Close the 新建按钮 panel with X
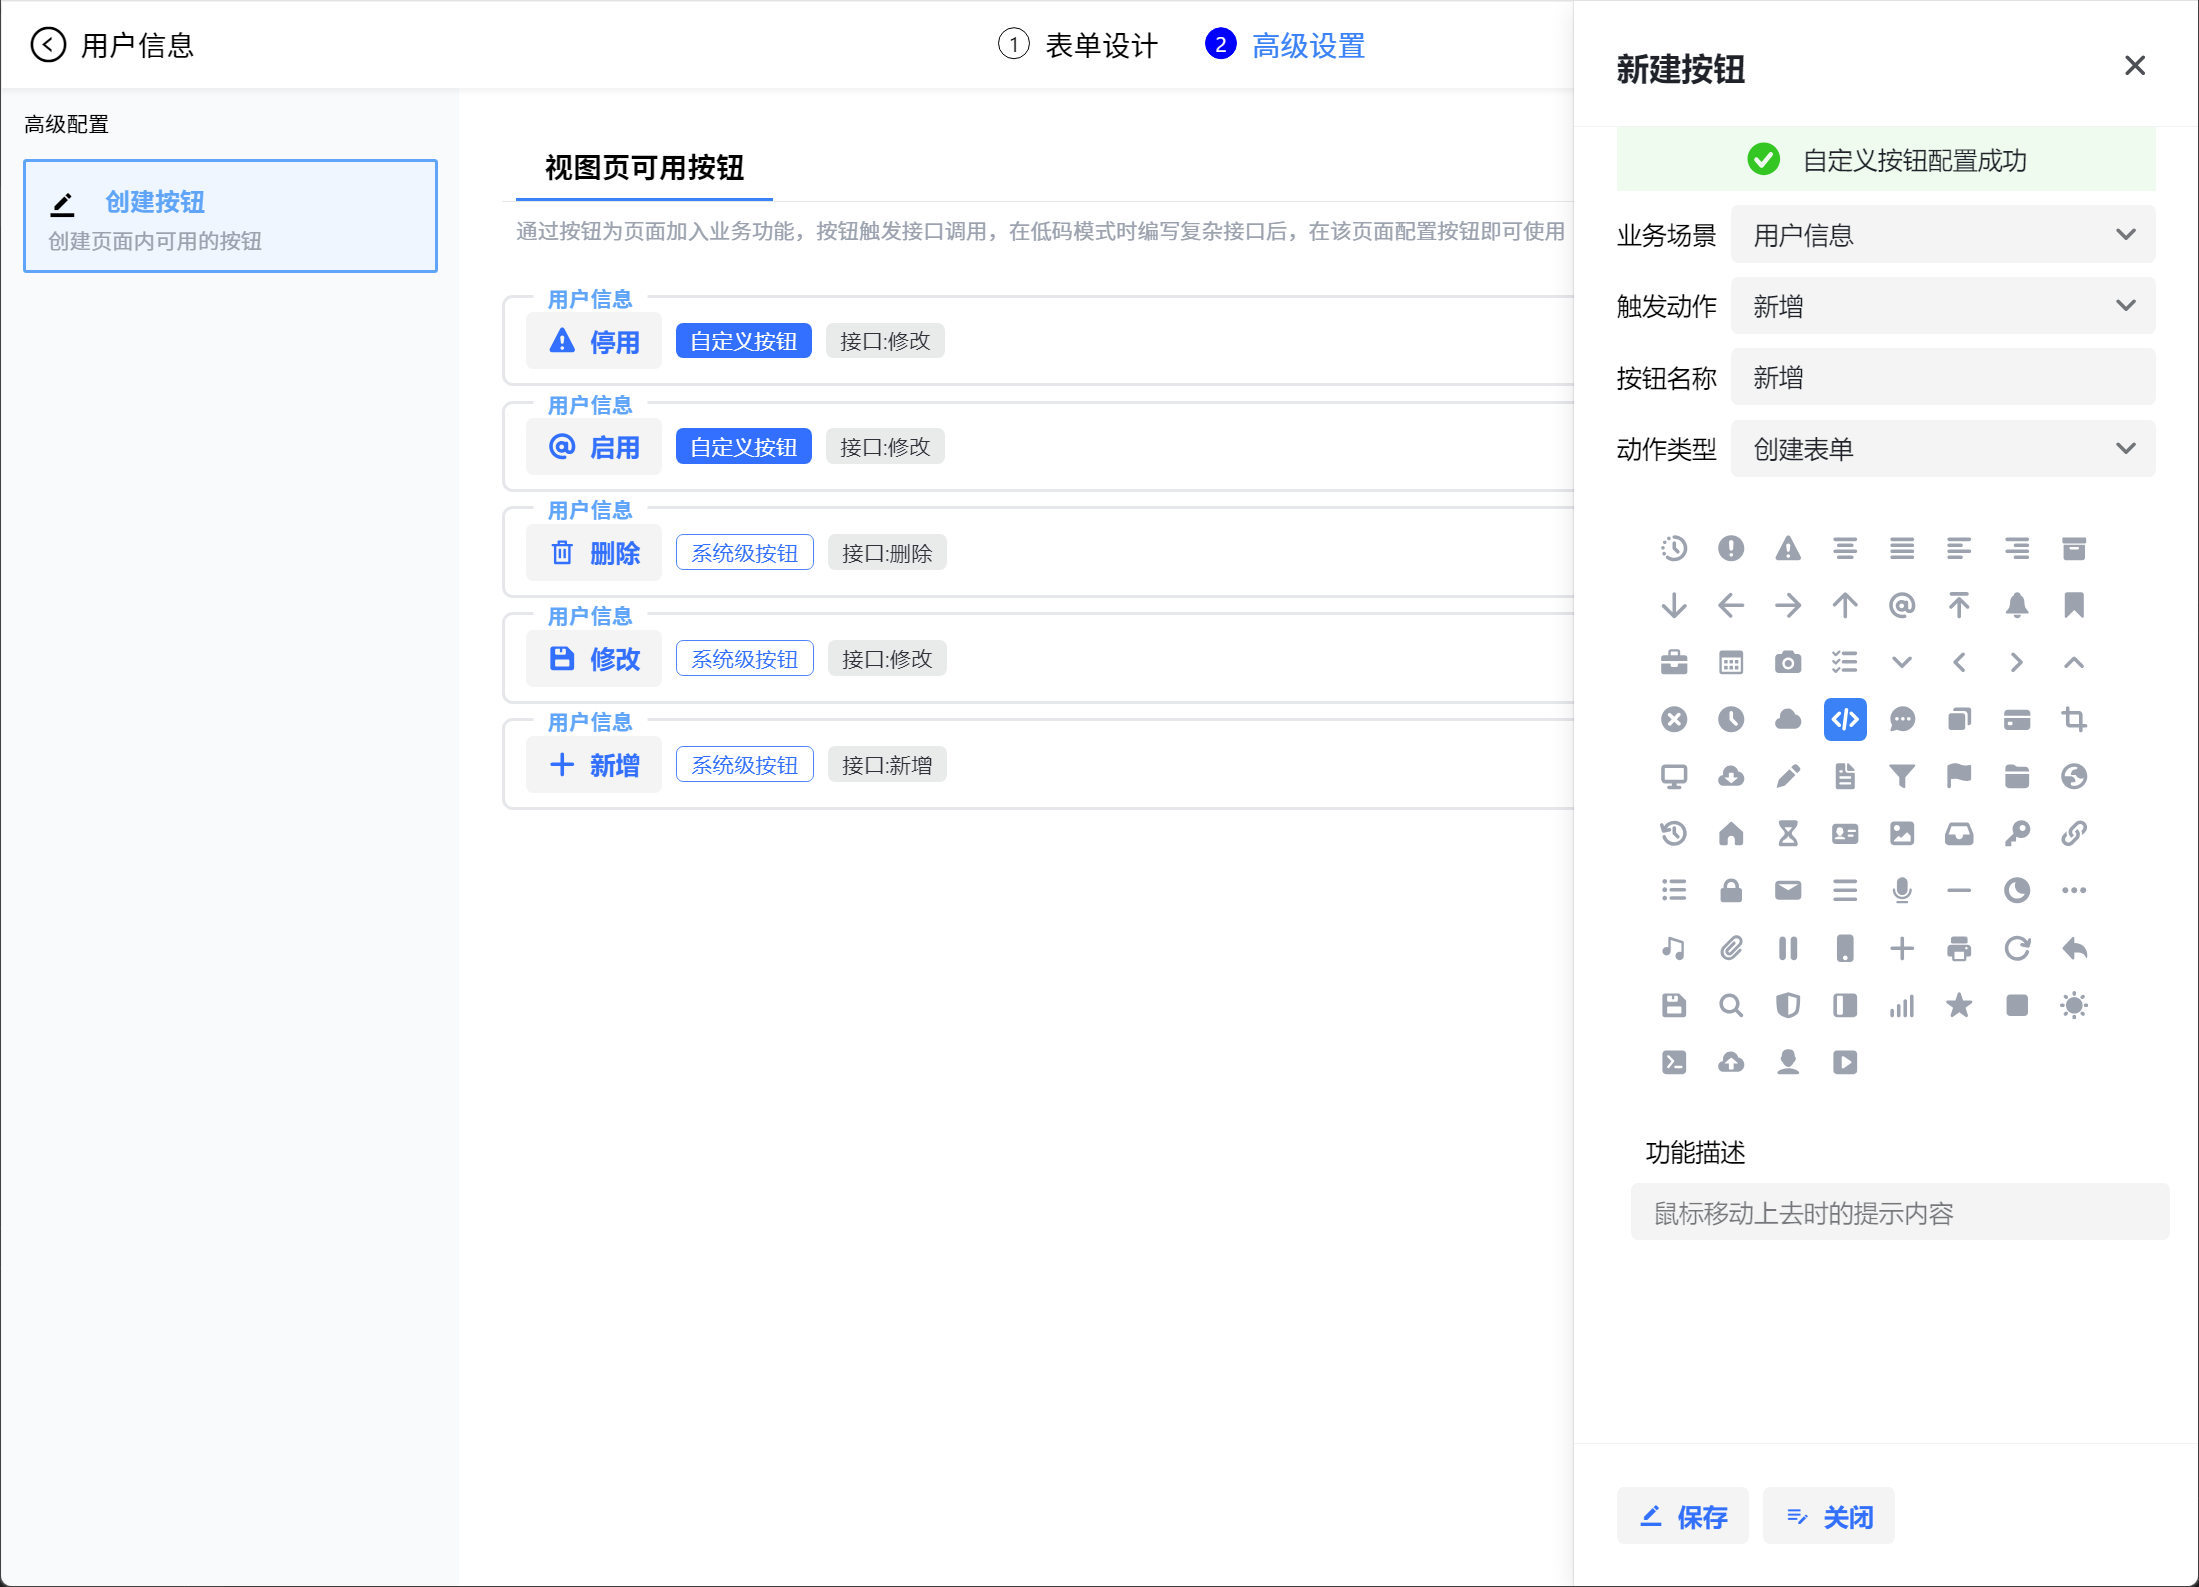This screenshot has width=2199, height=1587. (x=2135, y=66)
